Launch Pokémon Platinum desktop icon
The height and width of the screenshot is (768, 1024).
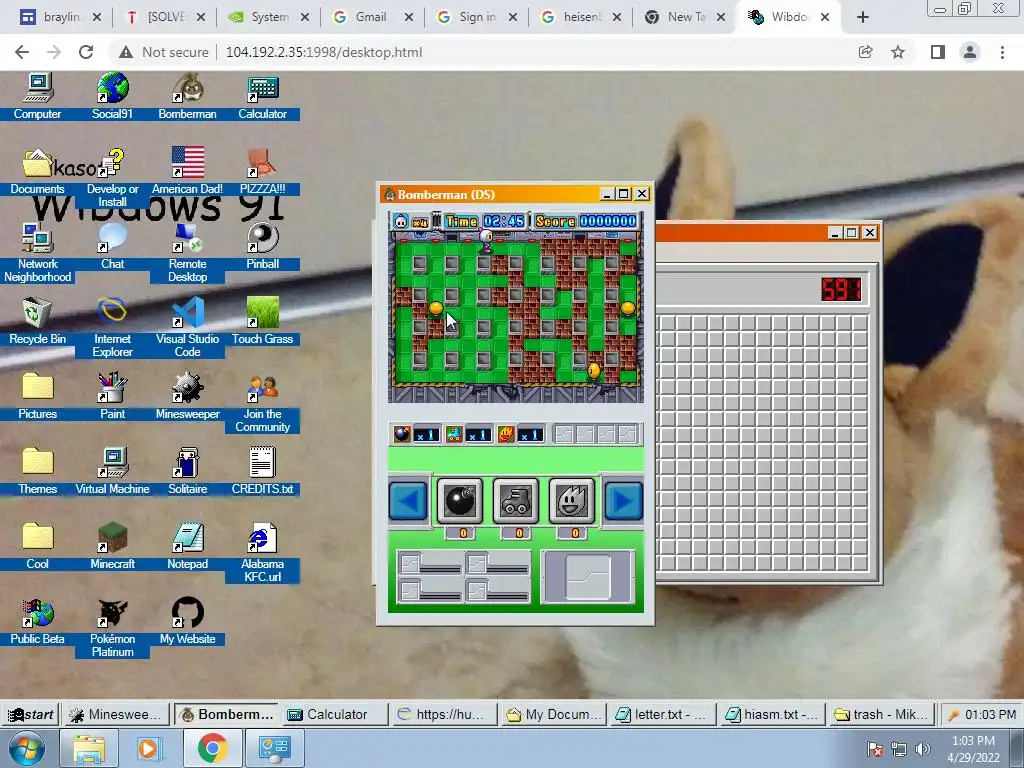pyautogui.click(x=112, y=613)
